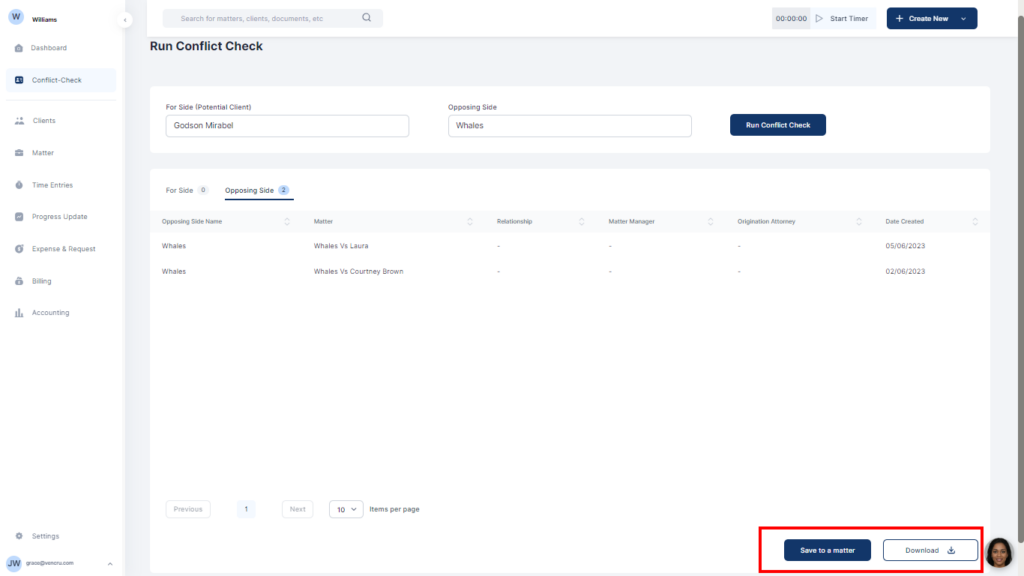Click the Billing icon in sidebar
The height and width of the screenshot is (576, 1024).
coord(19,281)
